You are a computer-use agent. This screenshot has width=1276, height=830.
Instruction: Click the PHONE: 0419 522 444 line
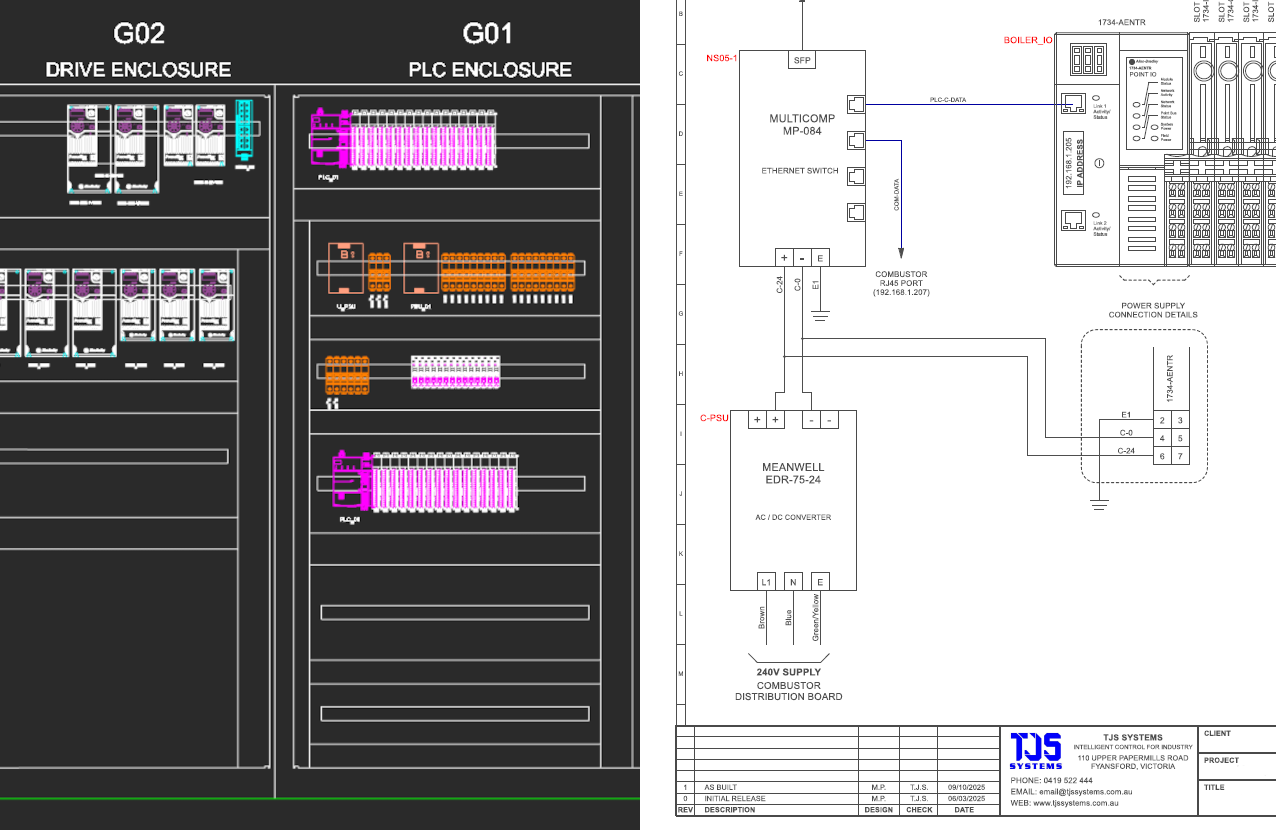tap(1052, 780)
